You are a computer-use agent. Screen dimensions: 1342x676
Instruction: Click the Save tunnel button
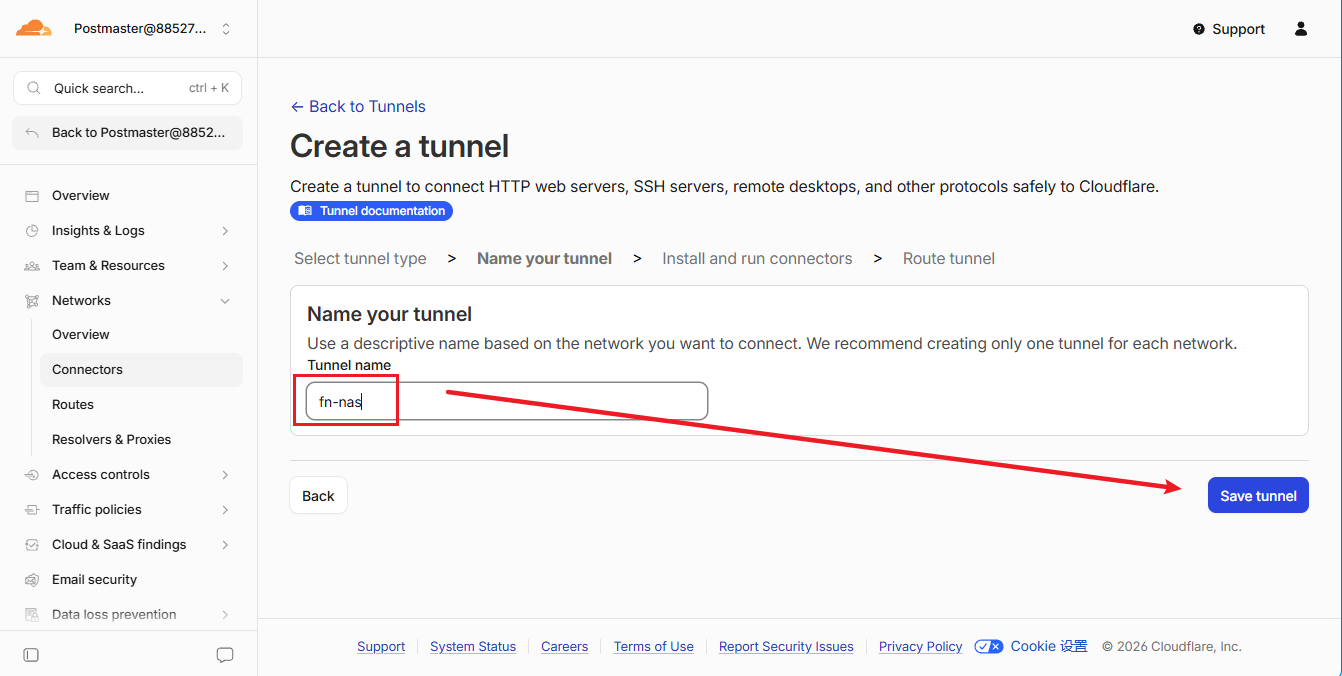coord(1258,495)
